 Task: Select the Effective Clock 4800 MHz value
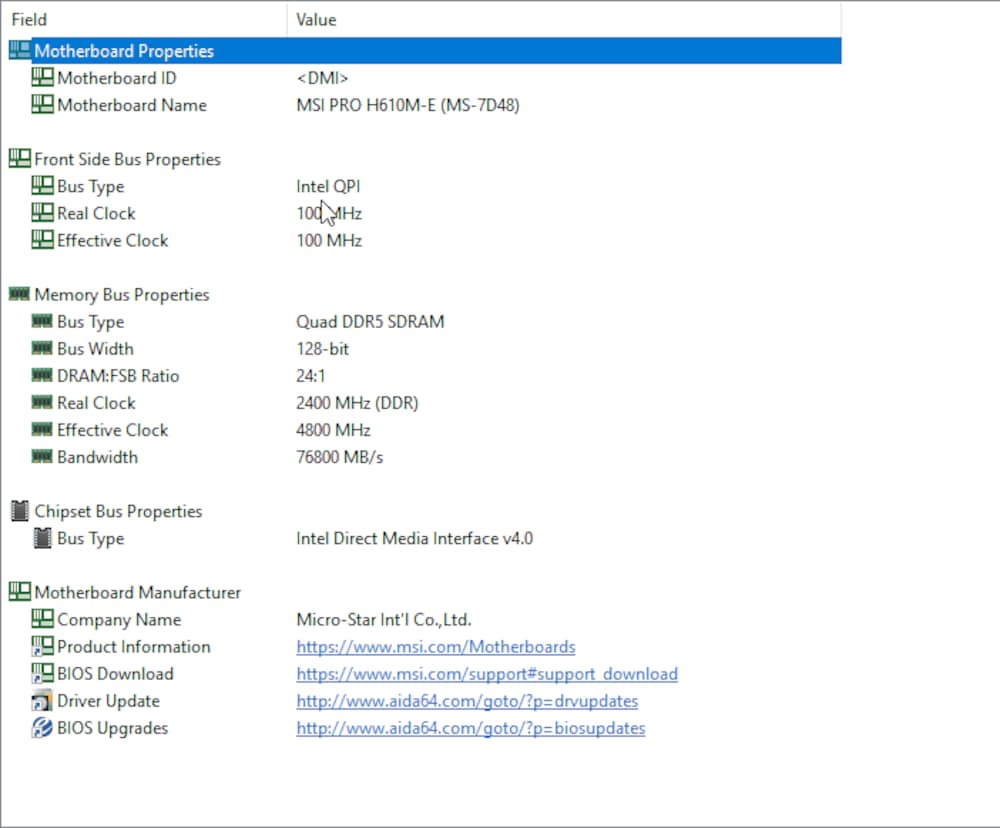[333, 430]
